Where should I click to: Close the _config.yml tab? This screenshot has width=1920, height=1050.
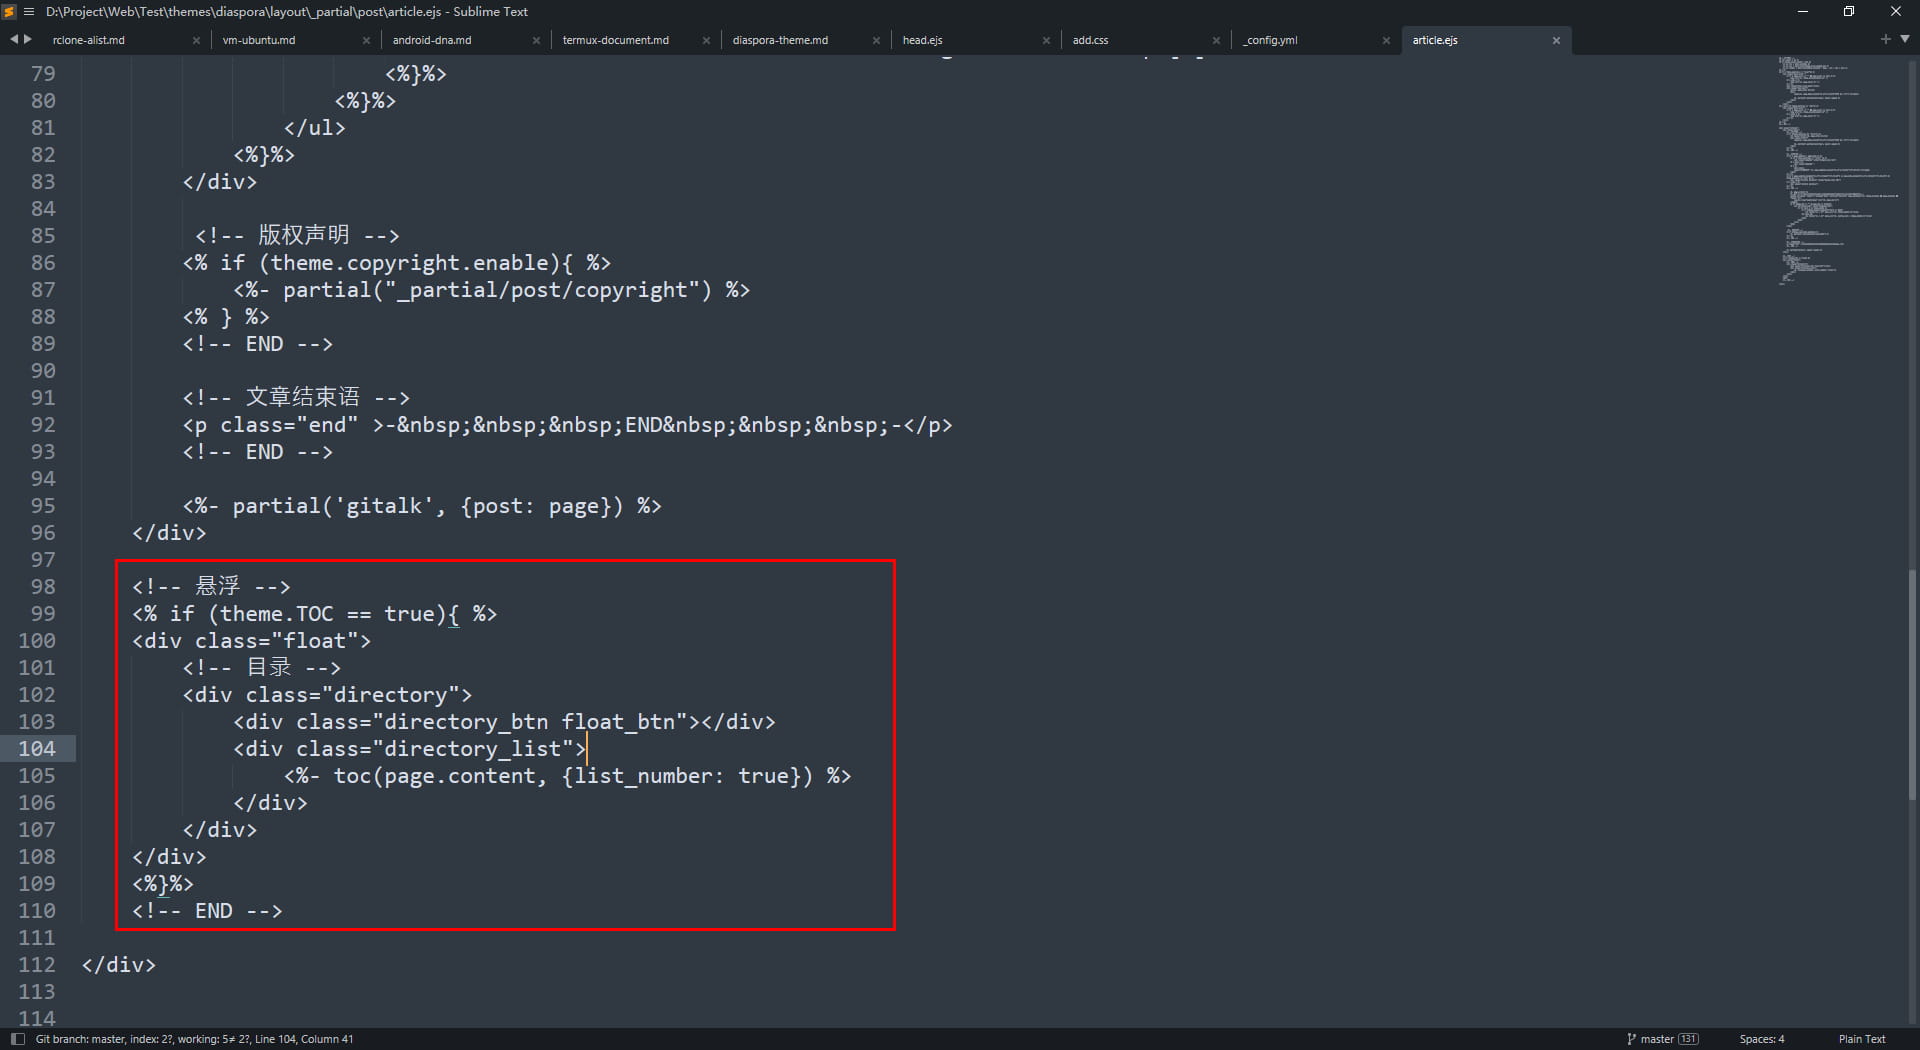[x=1386, y=40]
